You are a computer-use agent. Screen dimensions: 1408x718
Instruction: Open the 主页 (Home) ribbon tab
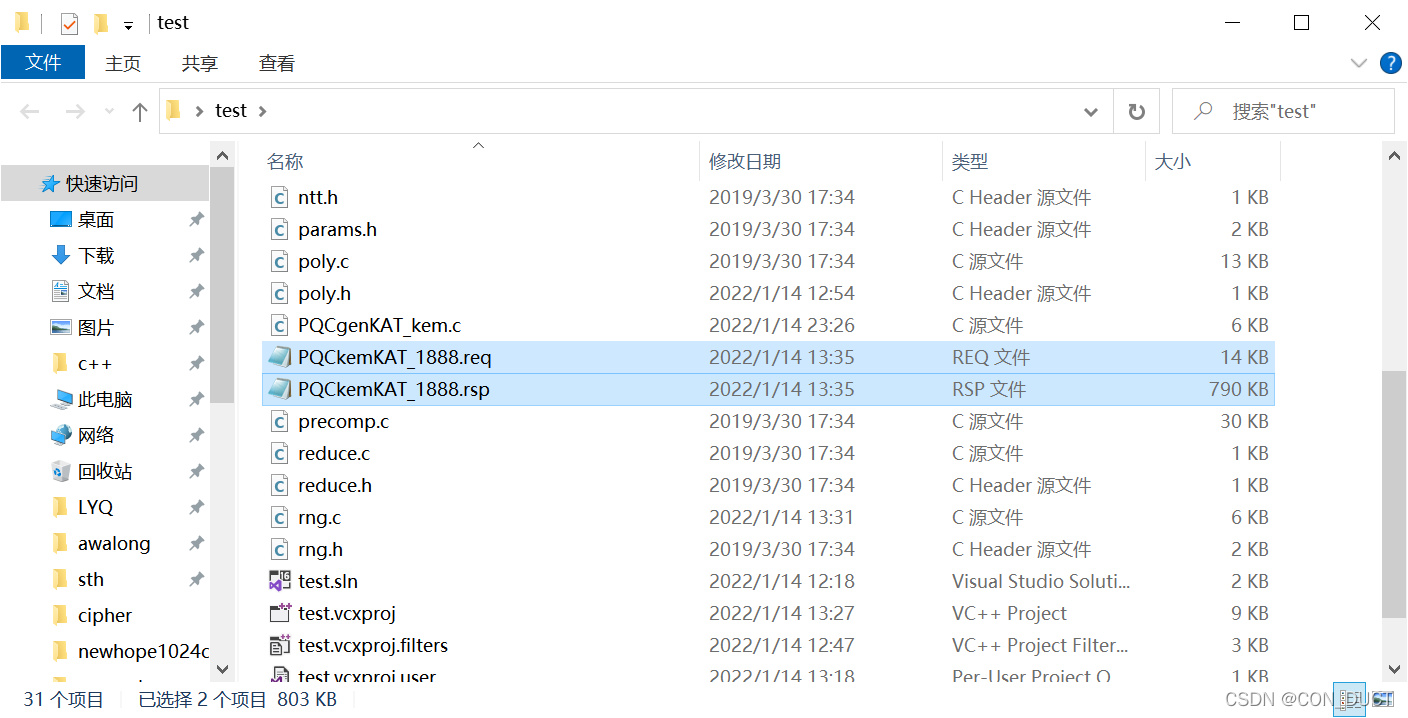click(x=123, y=63)
